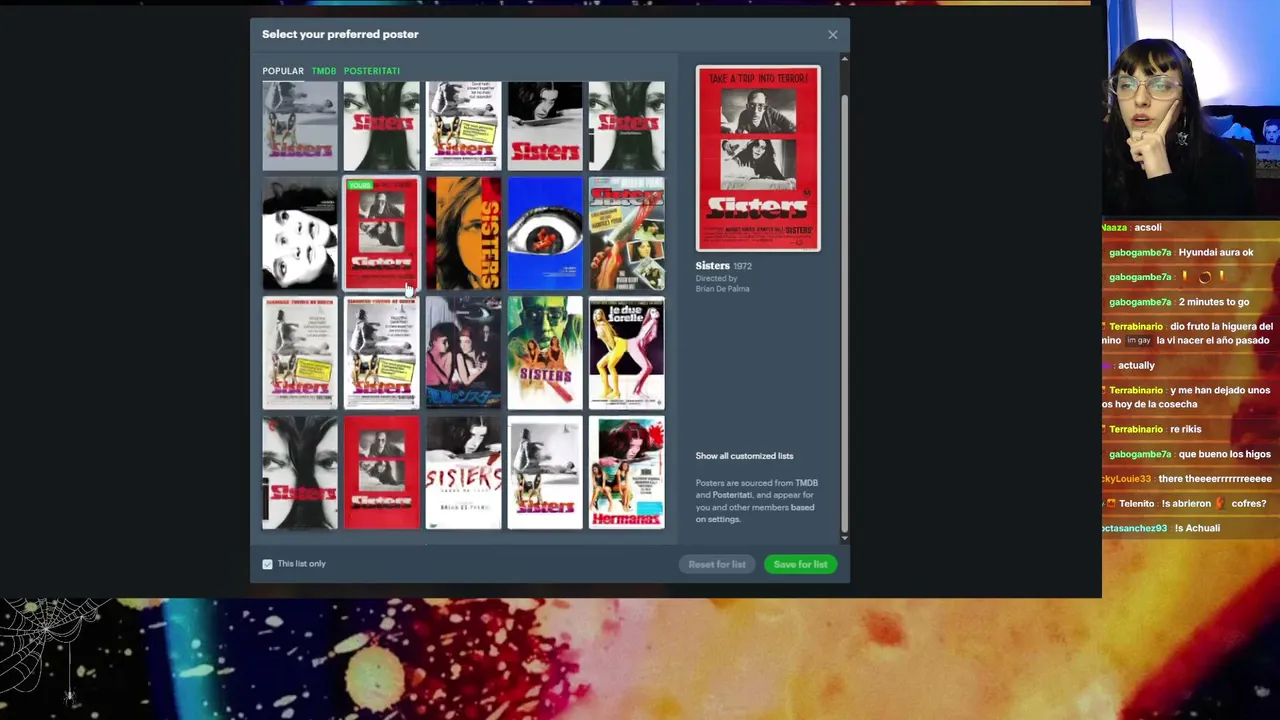Viewport: 1280px width, 720px height.
Task: Click chat message 'que bueno los higos'
Action: (1225, 454)
